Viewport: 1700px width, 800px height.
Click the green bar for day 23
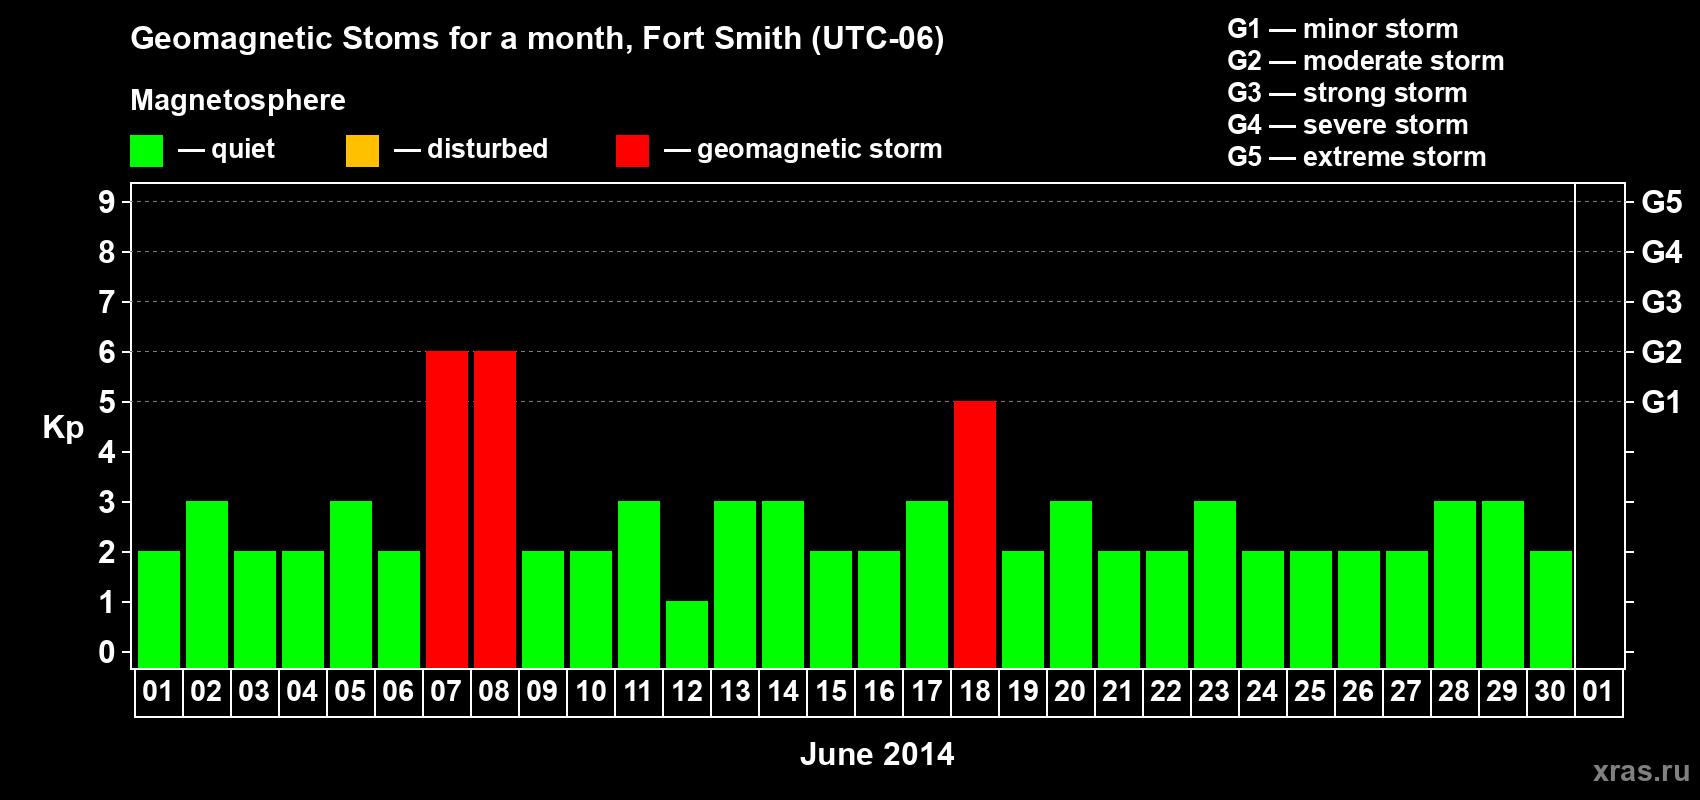pyautogui.click(x=1215, y=584)
